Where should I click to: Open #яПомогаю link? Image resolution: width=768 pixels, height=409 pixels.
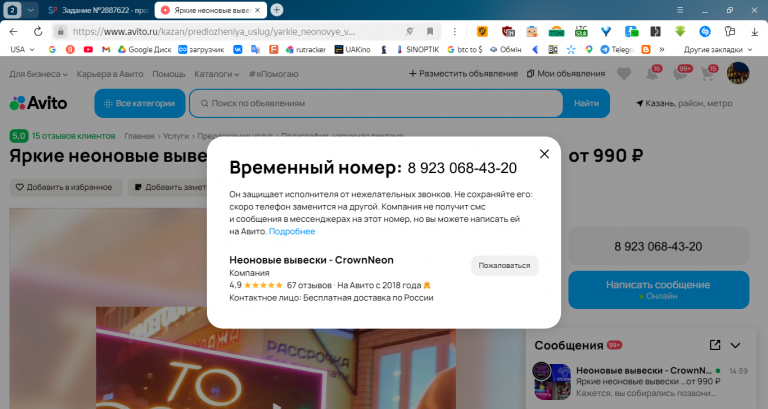pyautogui.click(x=273, y=74)
